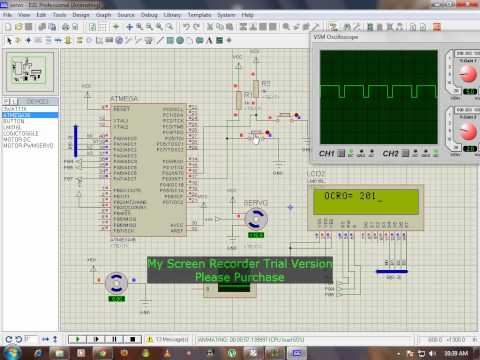The width and height of the screenshot is (480, 360).
Task: Select the Selection Mode arrow tool
Action: click(9, 41)
